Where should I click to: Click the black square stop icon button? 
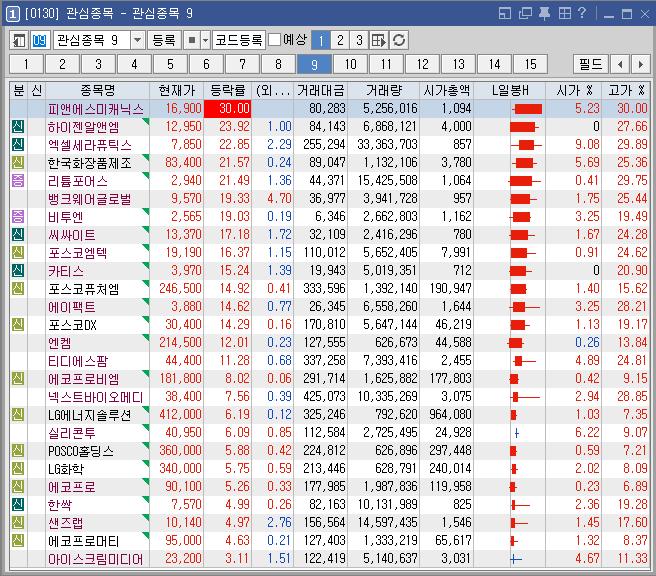click(192, 41)
